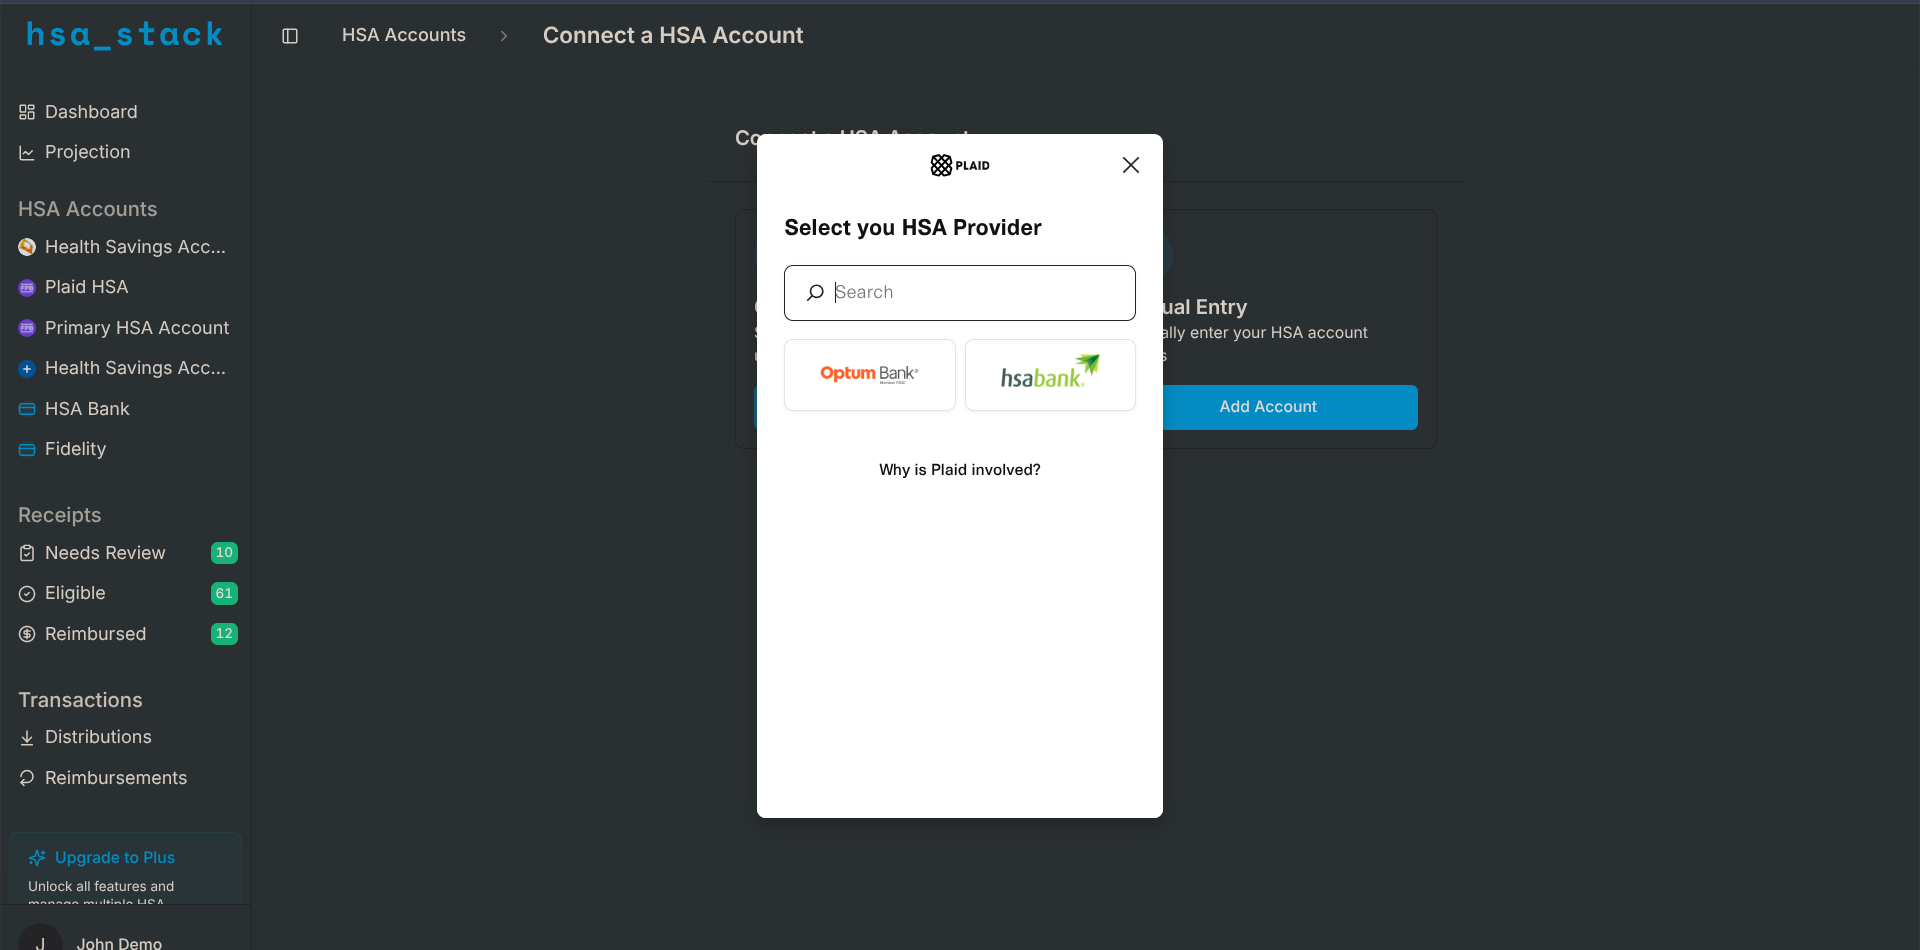Click the Eligible count badge 61
This screenshot has width=1920, height=950.
tap(224, 594)
